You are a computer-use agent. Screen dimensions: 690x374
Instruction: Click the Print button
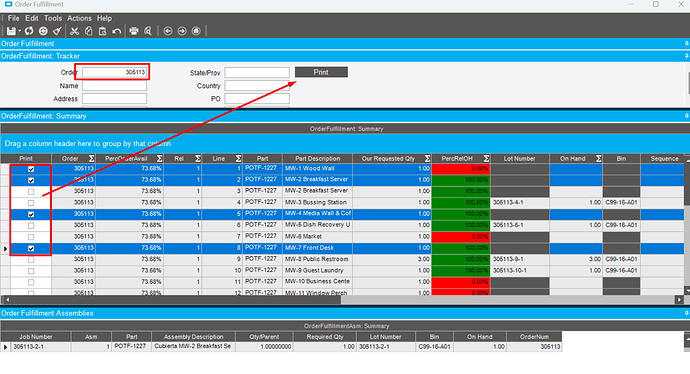(x=321, y=72)
